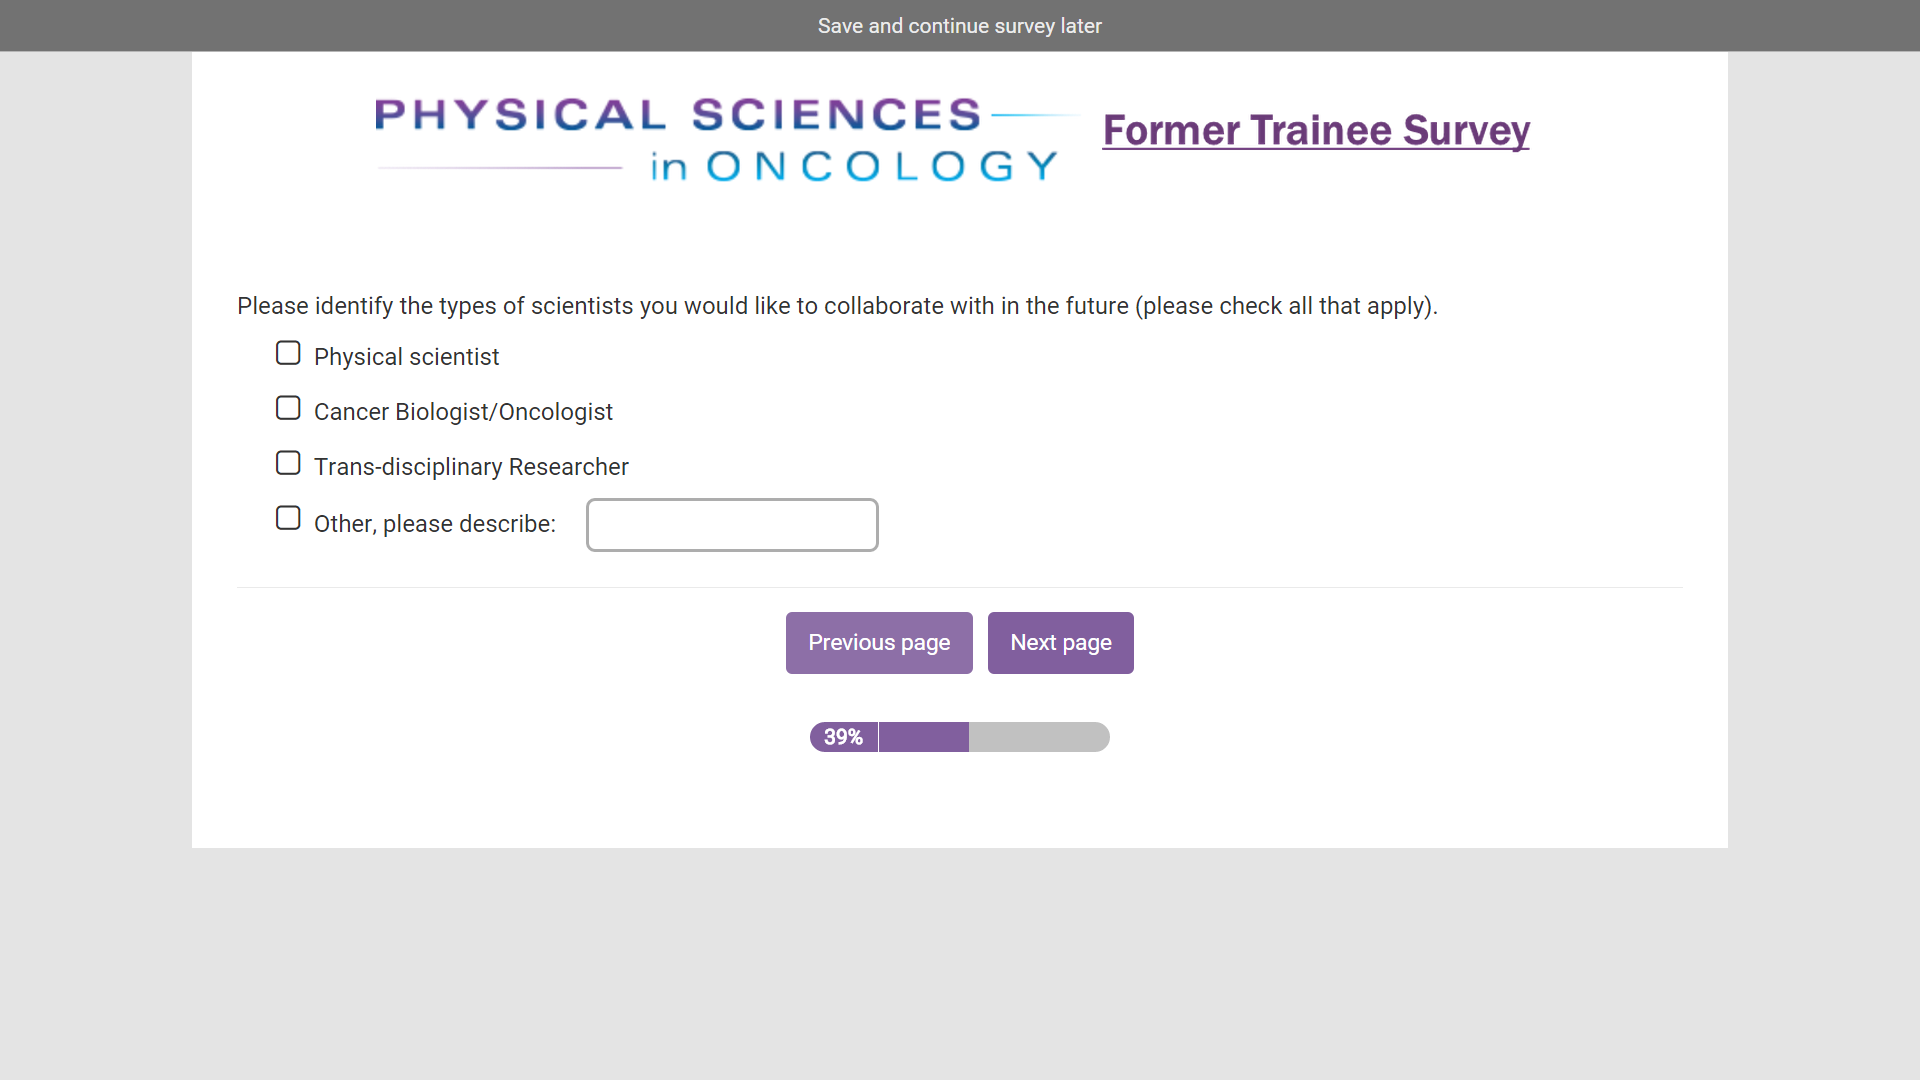
Task: Click the collaboration question prompt text
Action: click(x=837, y=306)
